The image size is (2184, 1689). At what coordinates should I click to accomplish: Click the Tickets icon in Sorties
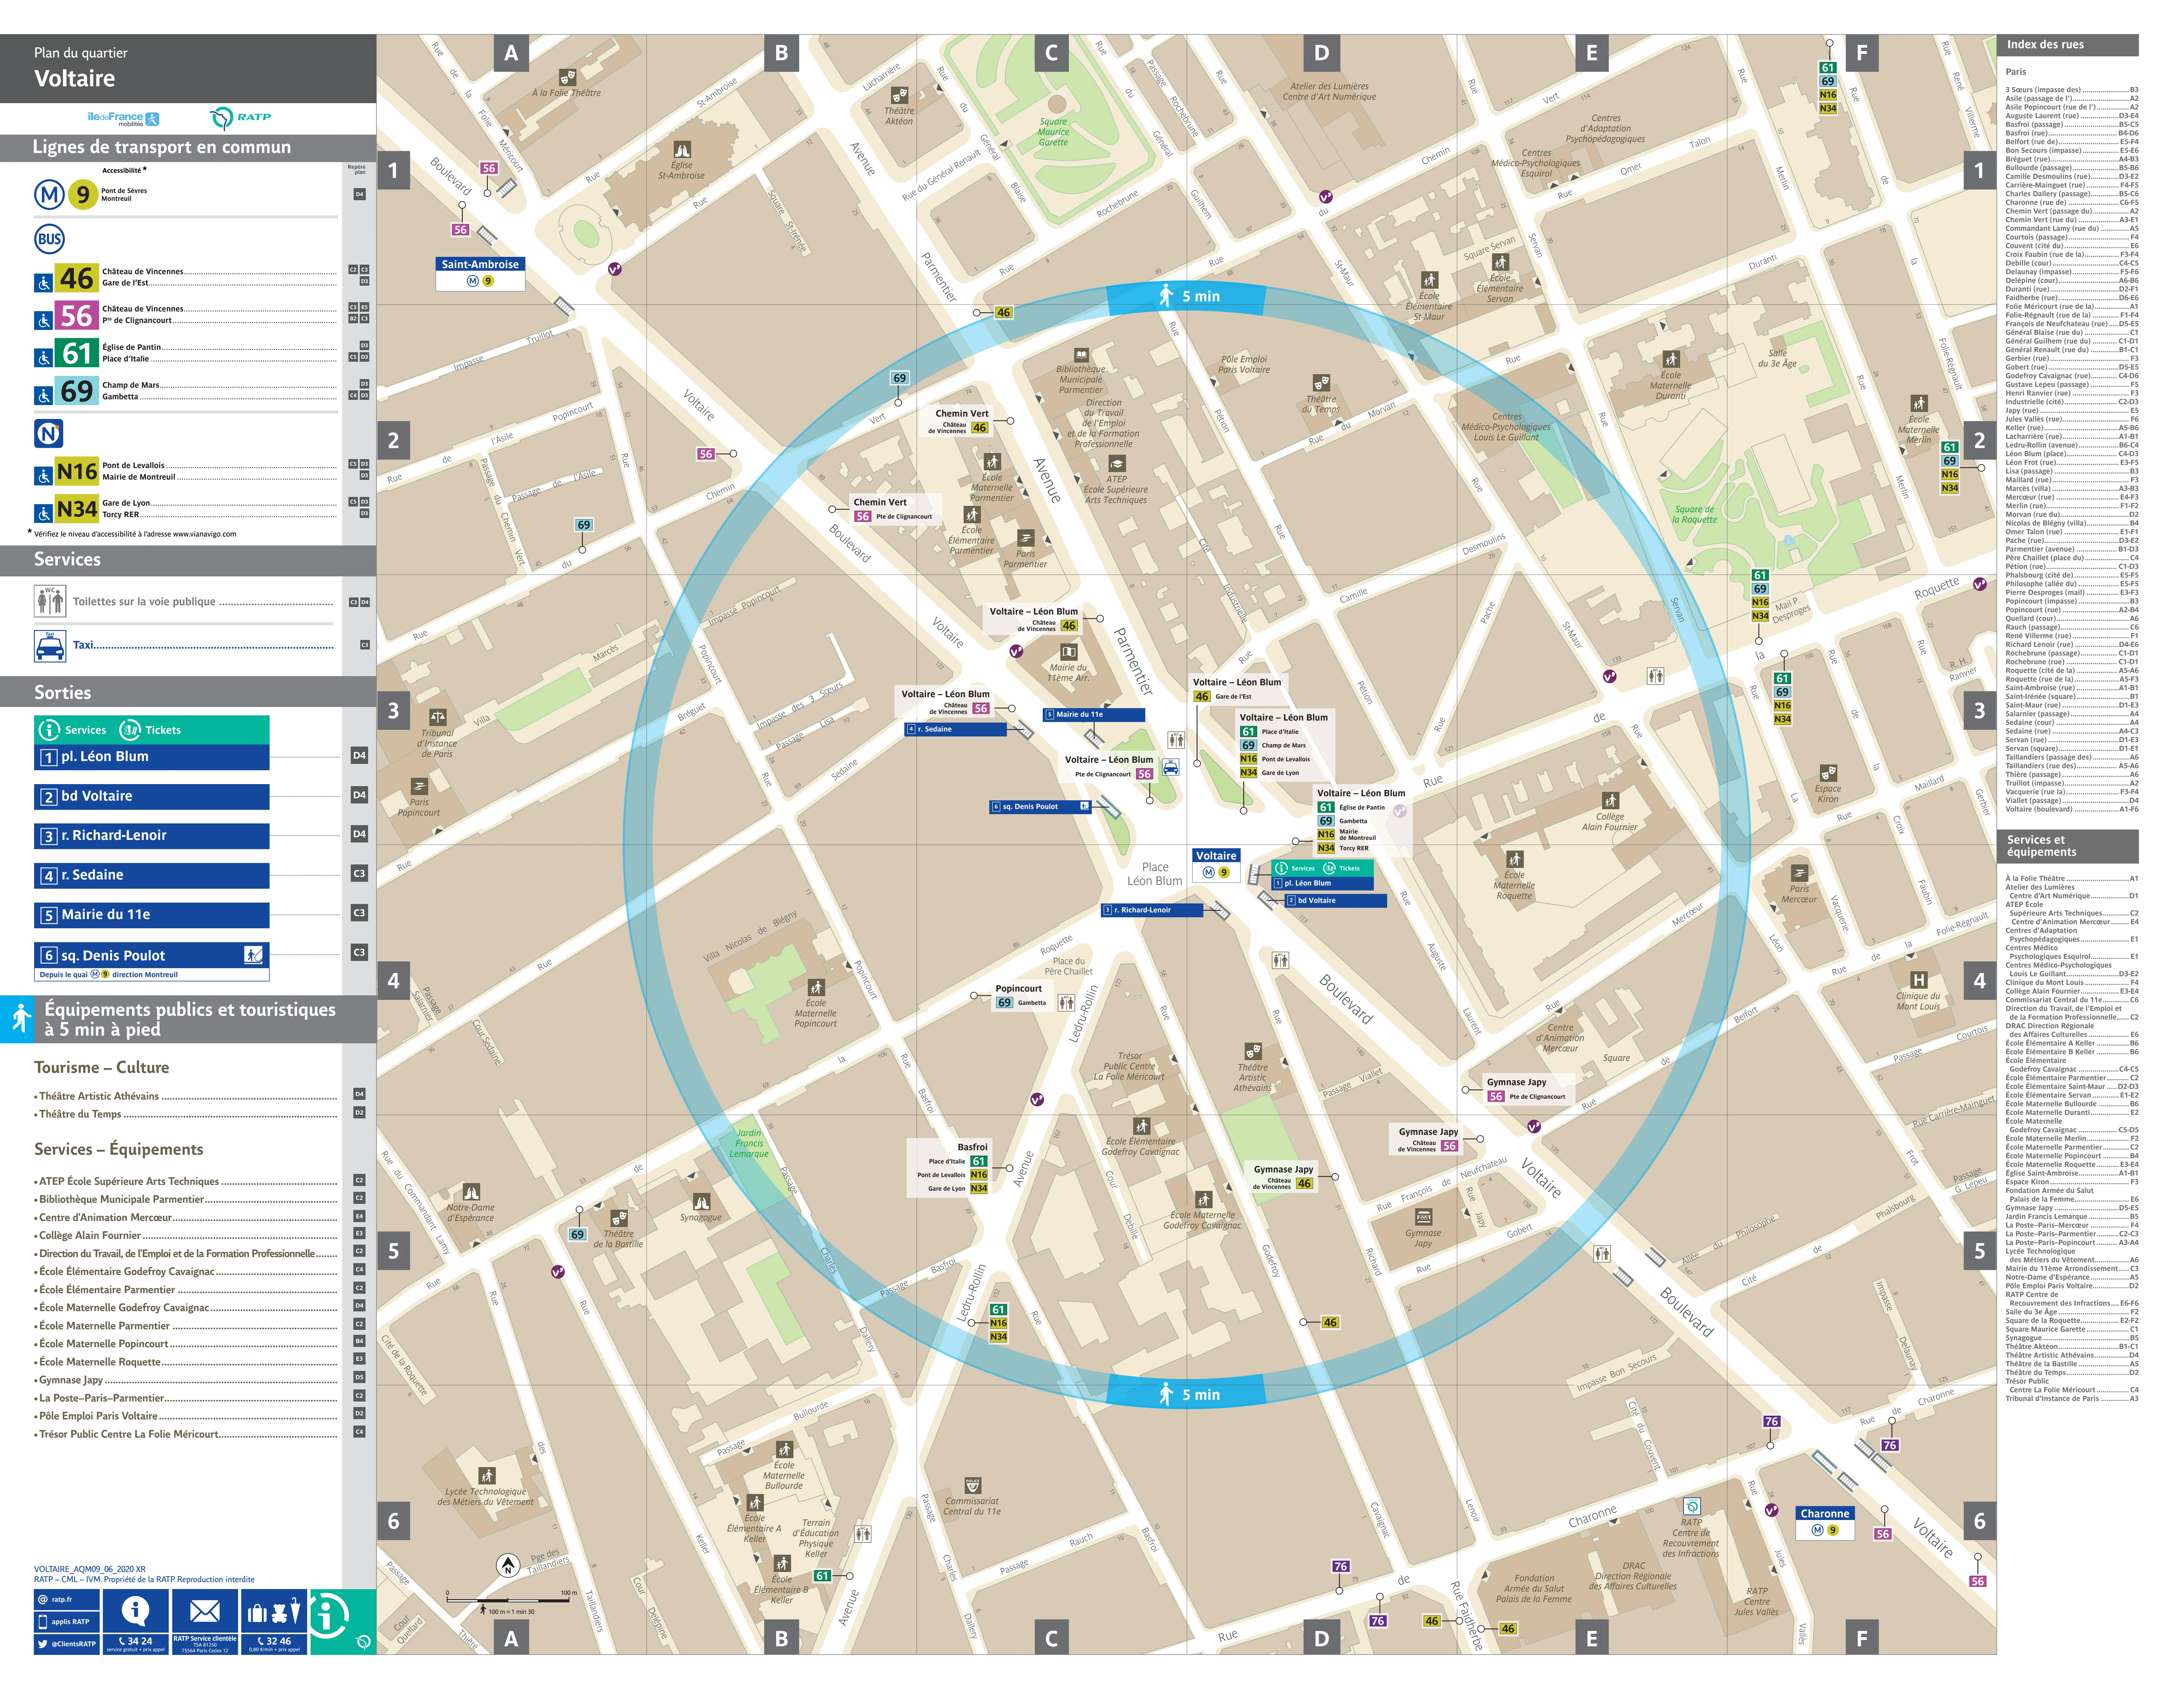pos(130,730)
